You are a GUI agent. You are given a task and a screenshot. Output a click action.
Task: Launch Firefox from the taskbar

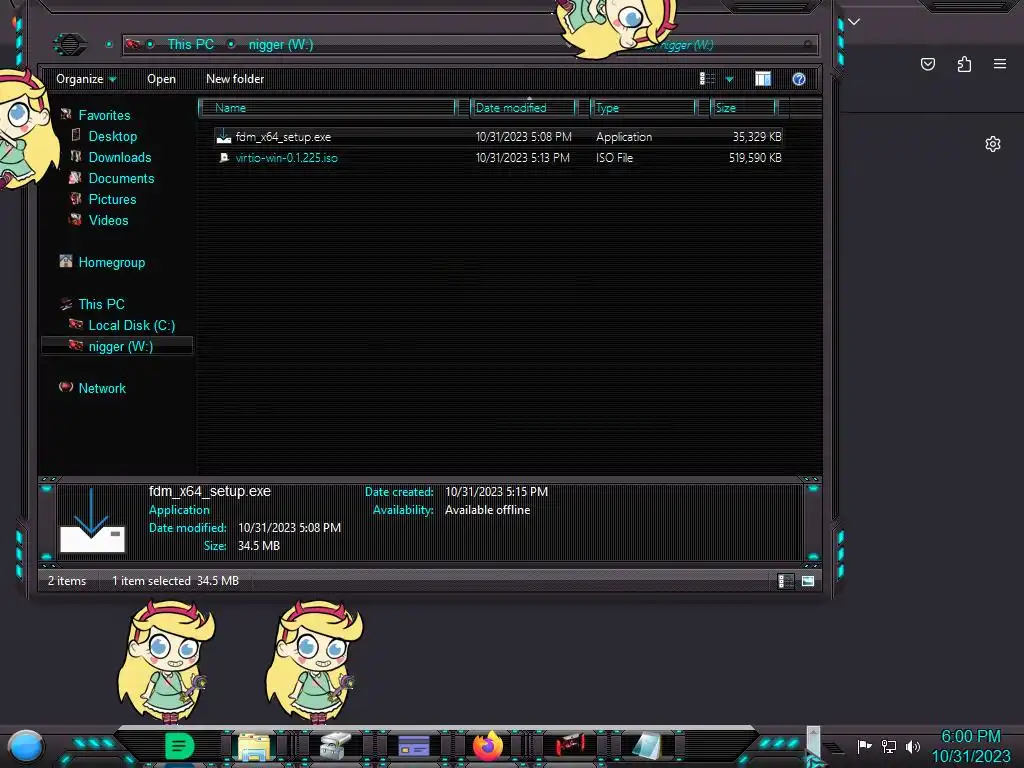[488, 746]
